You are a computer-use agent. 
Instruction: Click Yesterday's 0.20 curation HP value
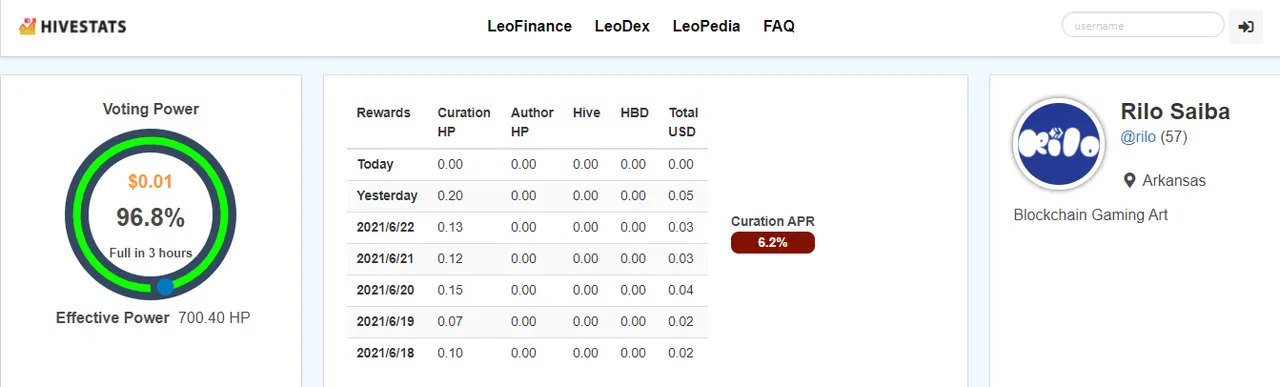(x=450, y=196)
